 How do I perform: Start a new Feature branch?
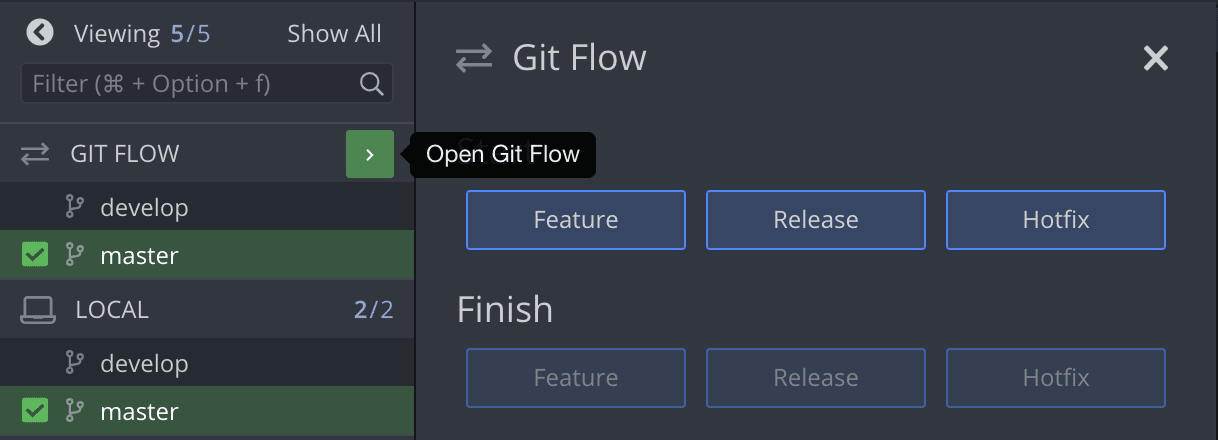point(576,220)
